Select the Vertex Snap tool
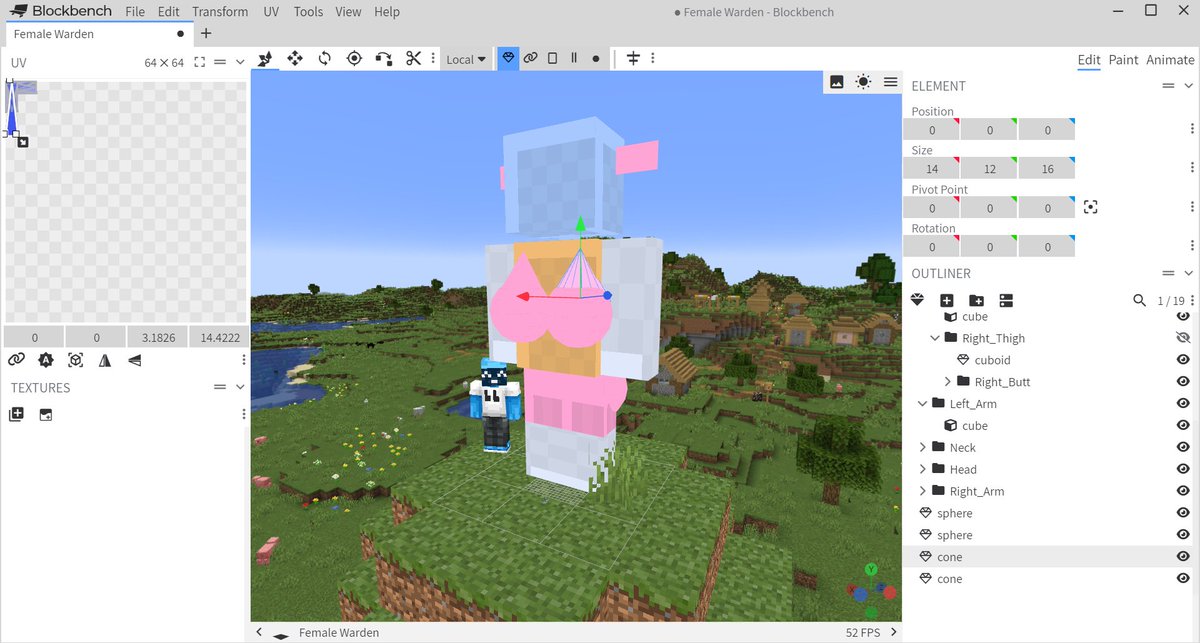Viewport: 1200px width, 643px height. tap(384, 59)
